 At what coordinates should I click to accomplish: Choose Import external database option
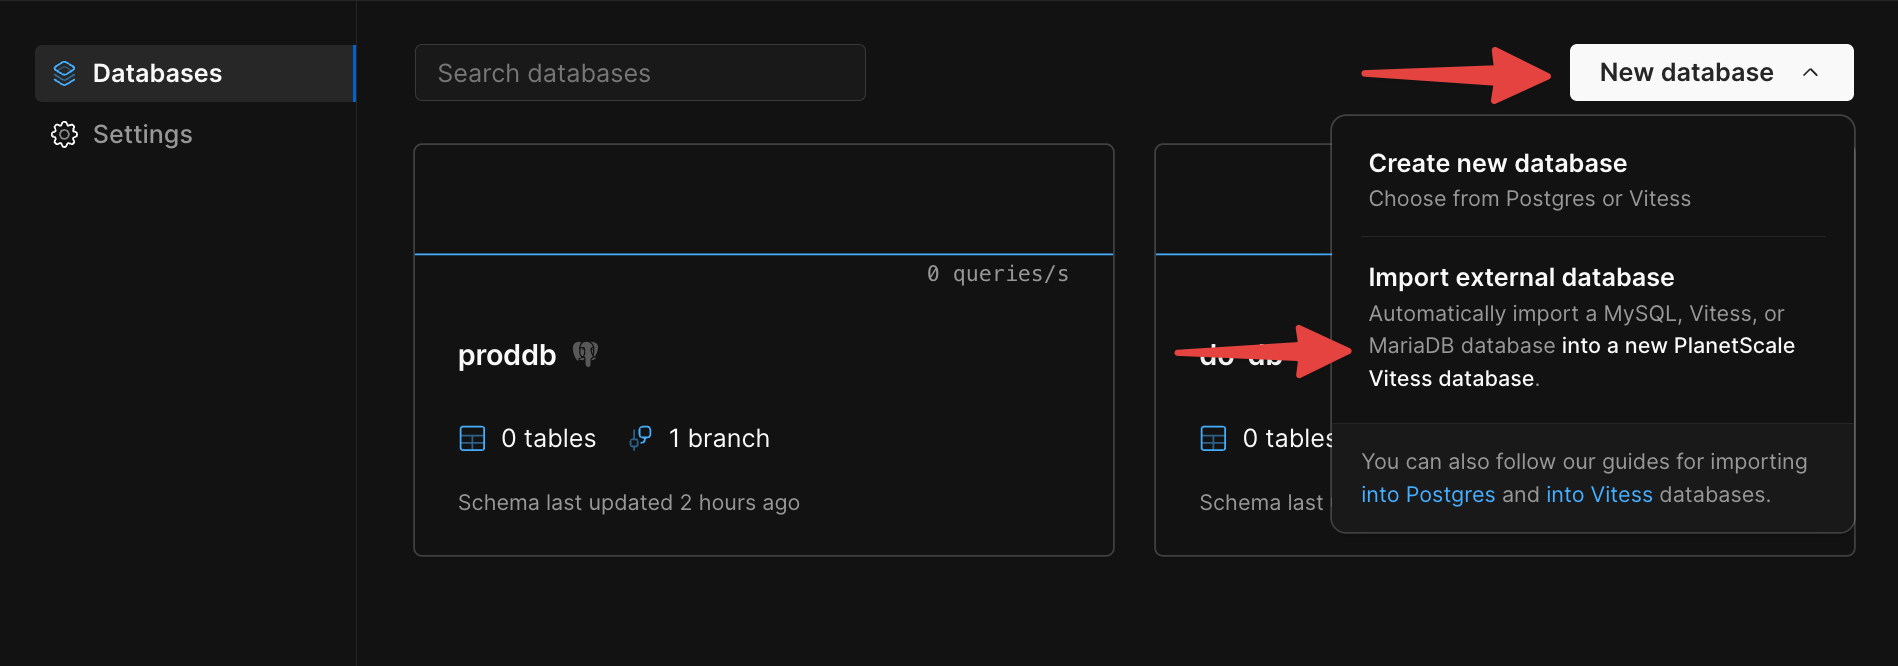click(1593, 327)
